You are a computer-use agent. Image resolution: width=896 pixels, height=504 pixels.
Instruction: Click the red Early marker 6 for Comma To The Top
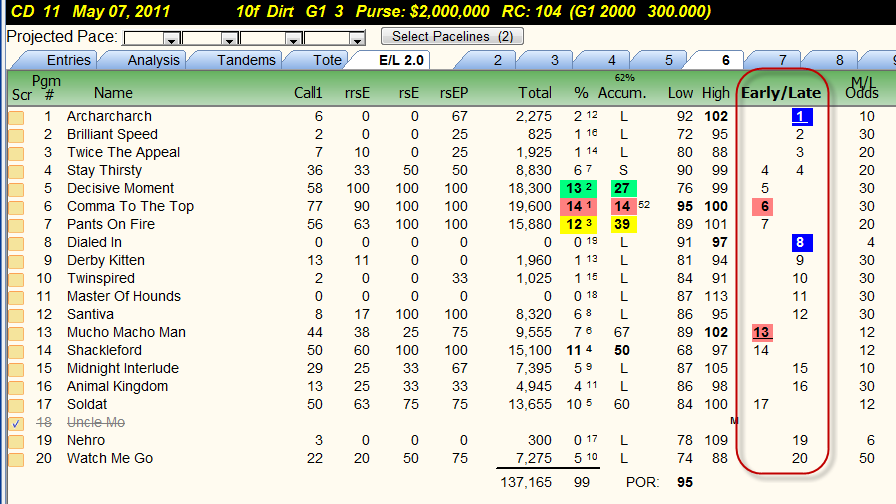tap(763, 206)
